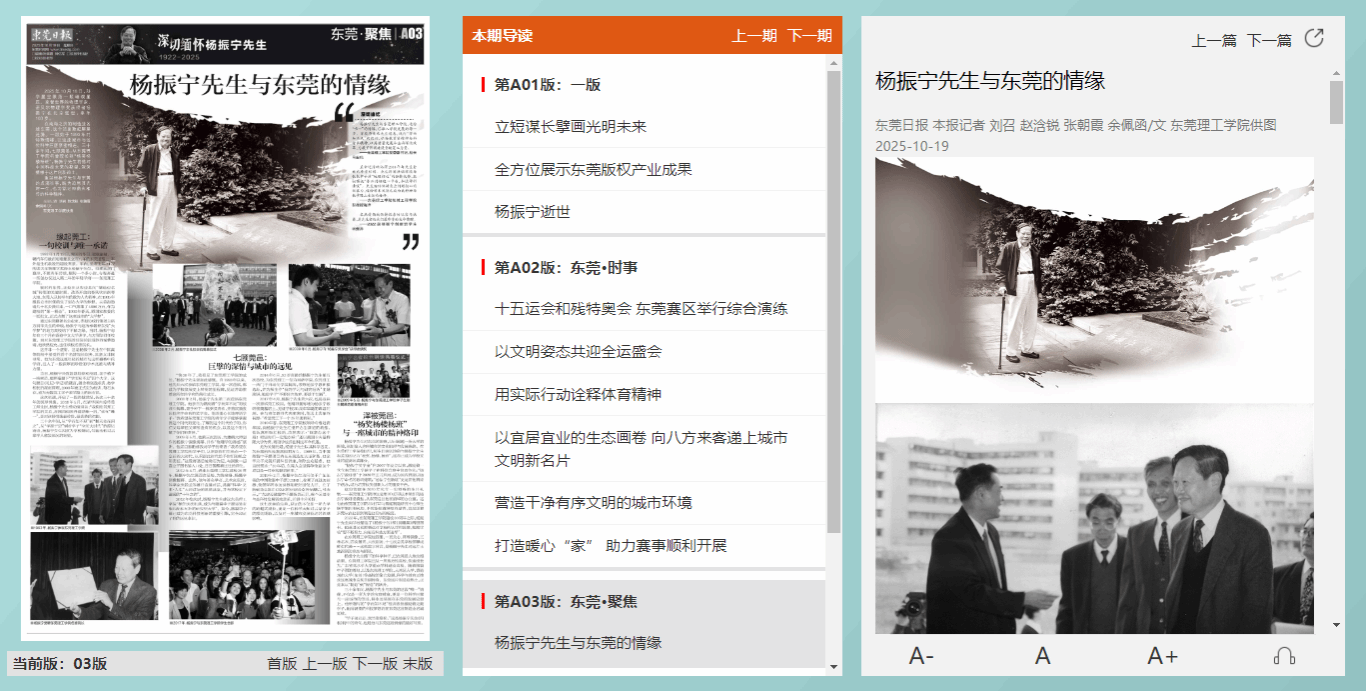Open previous article 上一篇
The image size is (1366, 691).
click(1214, 41)
